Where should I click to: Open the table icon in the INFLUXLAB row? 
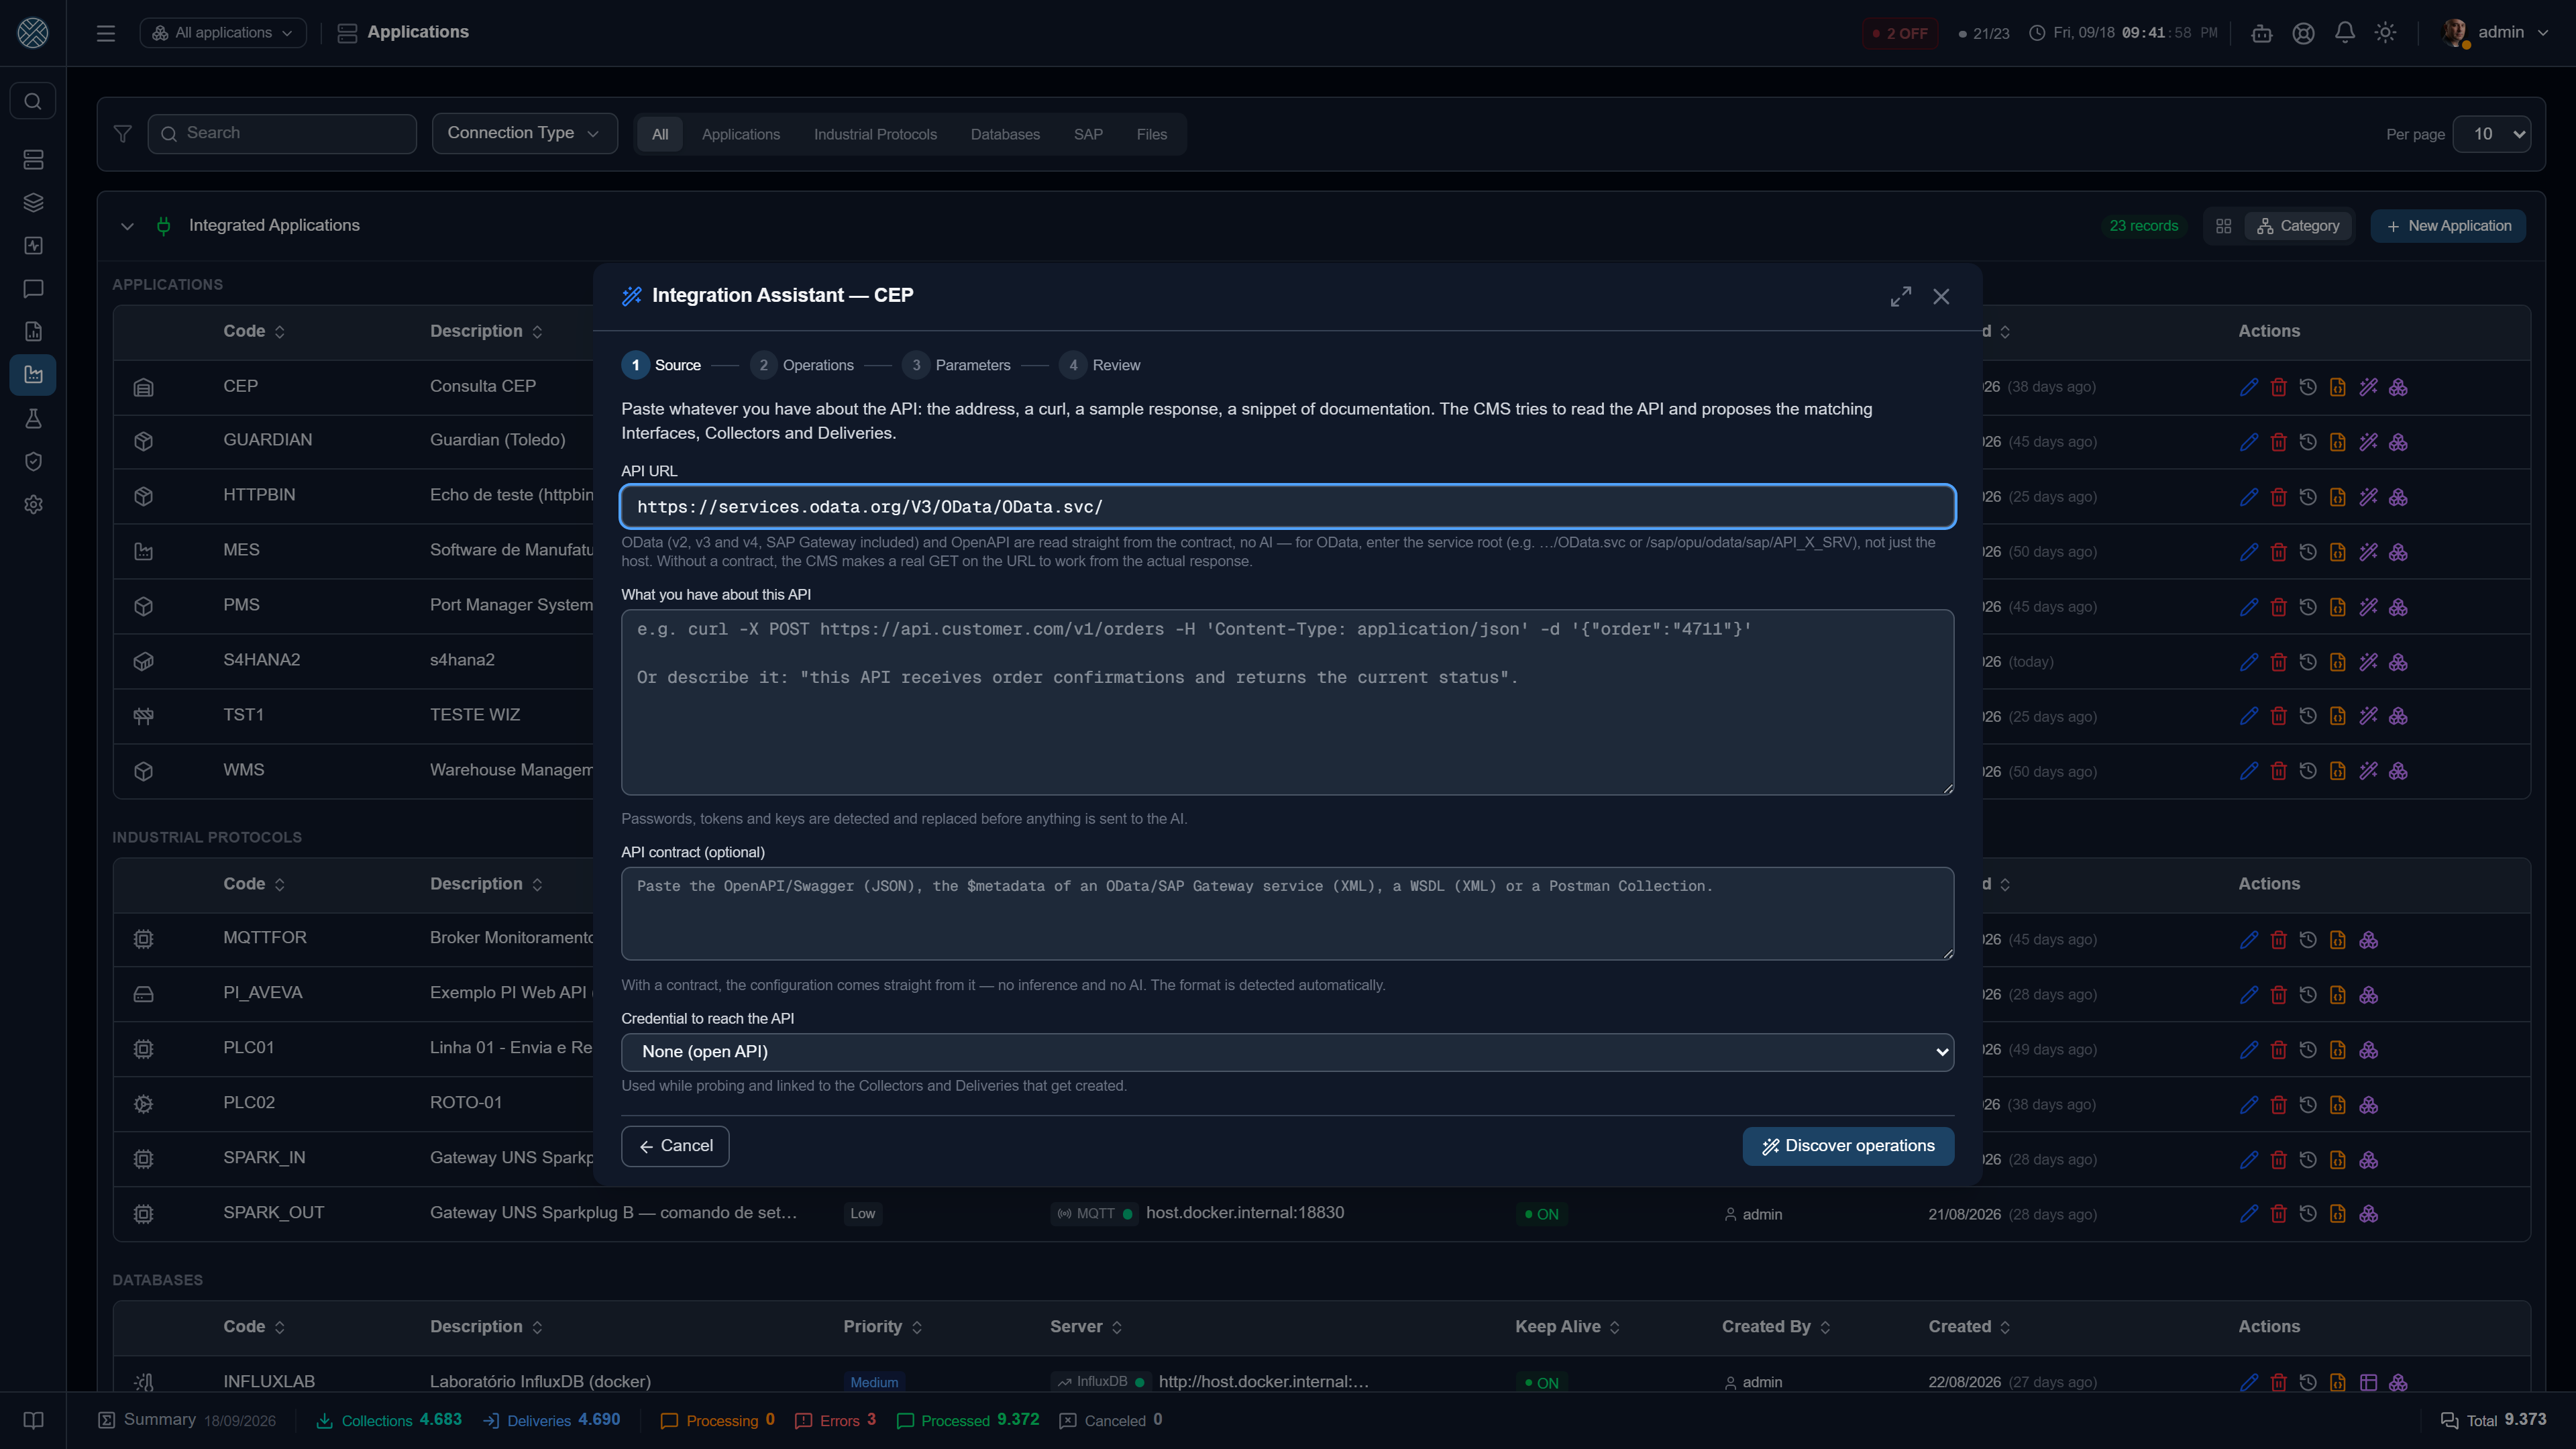point(2368,1382)
